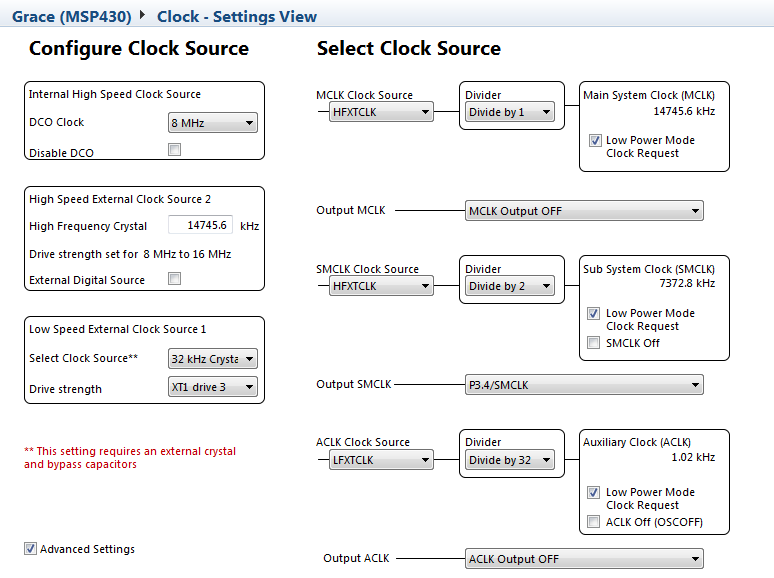This screenshot has width=774, height=578.
Task: Open the ACLK Clock Source dropdown
Action: tap(381, 460)
